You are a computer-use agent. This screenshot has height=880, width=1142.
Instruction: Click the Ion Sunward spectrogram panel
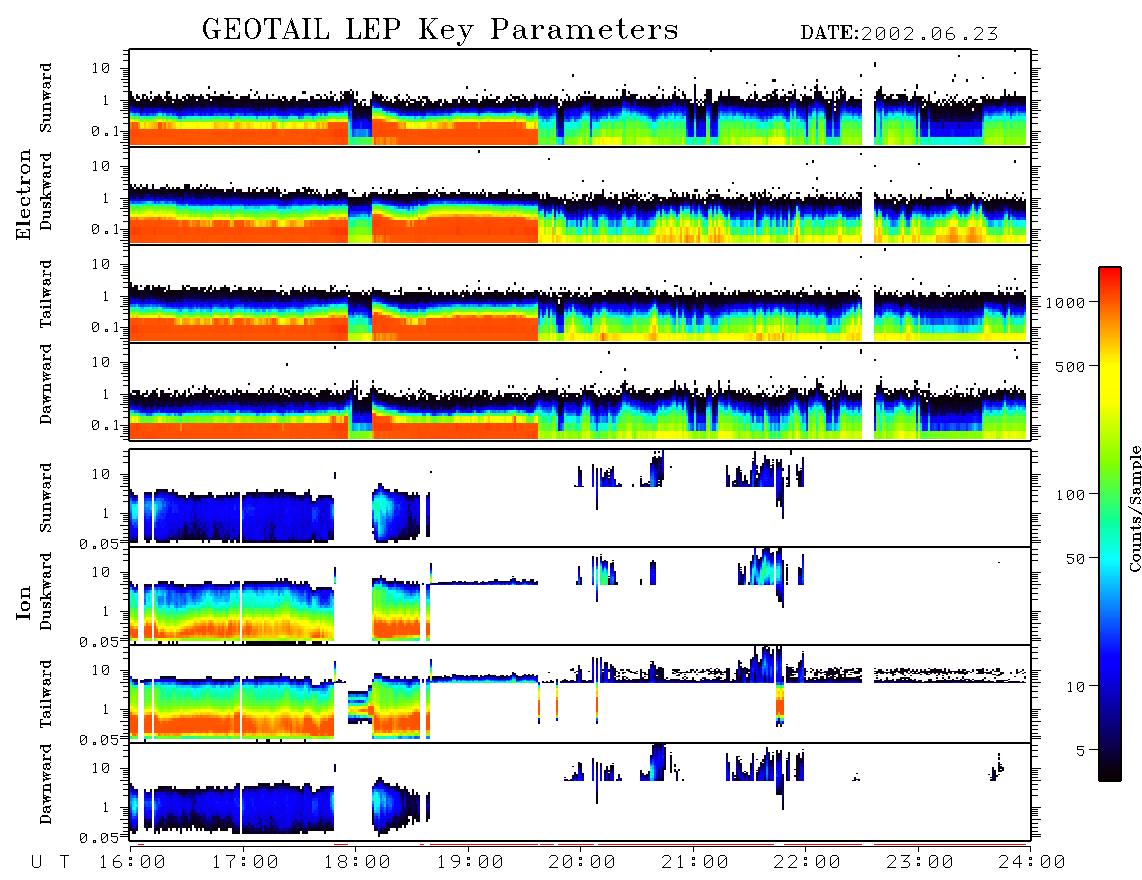tap(580, 498)
